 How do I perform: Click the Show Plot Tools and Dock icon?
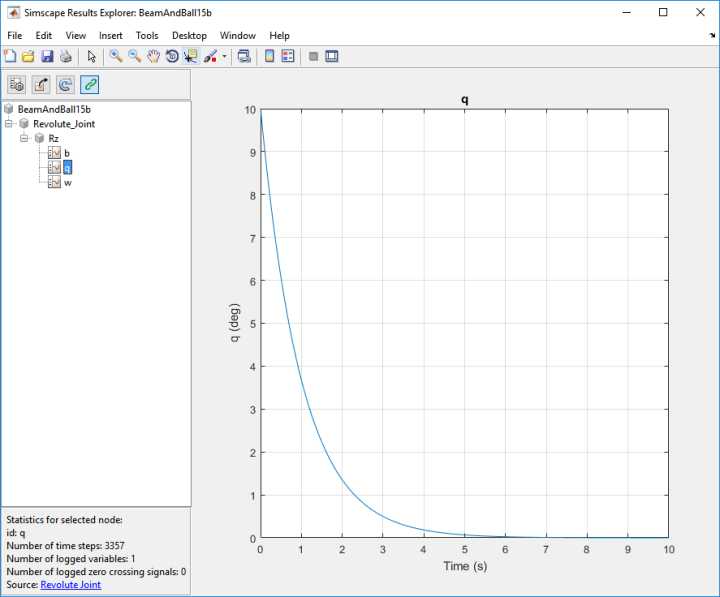pos(332,56)
